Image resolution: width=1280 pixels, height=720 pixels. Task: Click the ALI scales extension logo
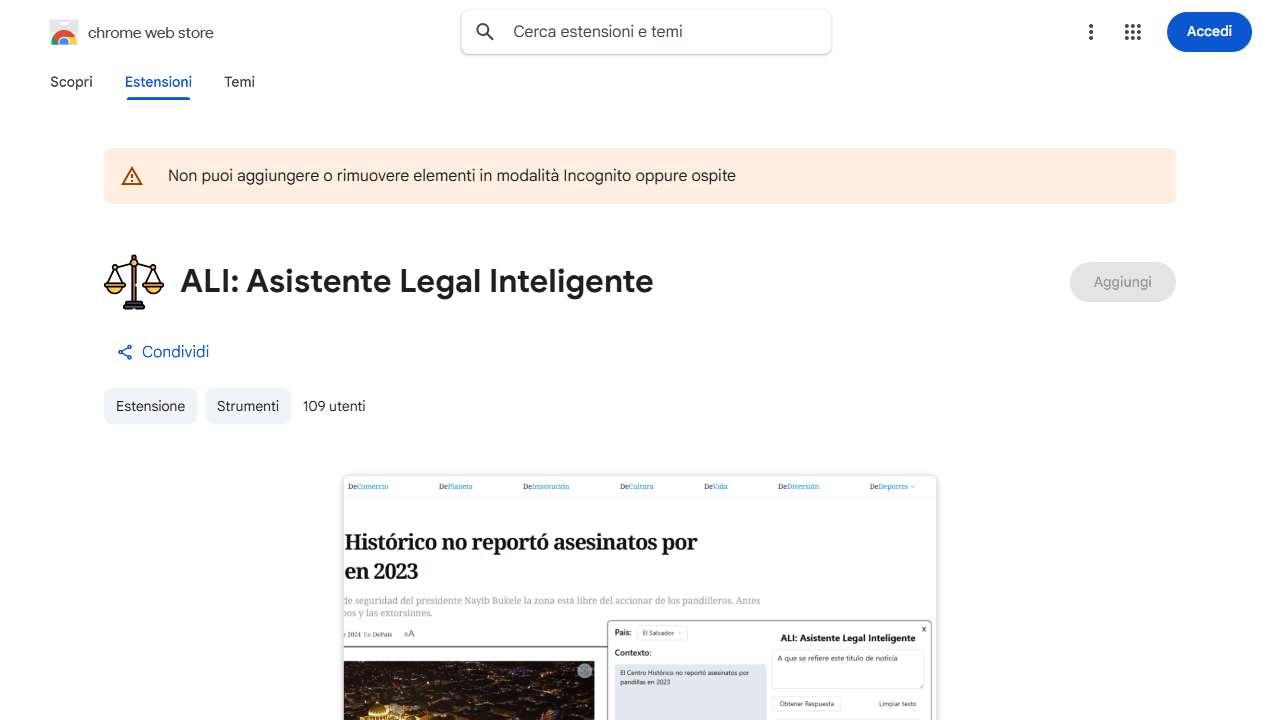(133, 281)
